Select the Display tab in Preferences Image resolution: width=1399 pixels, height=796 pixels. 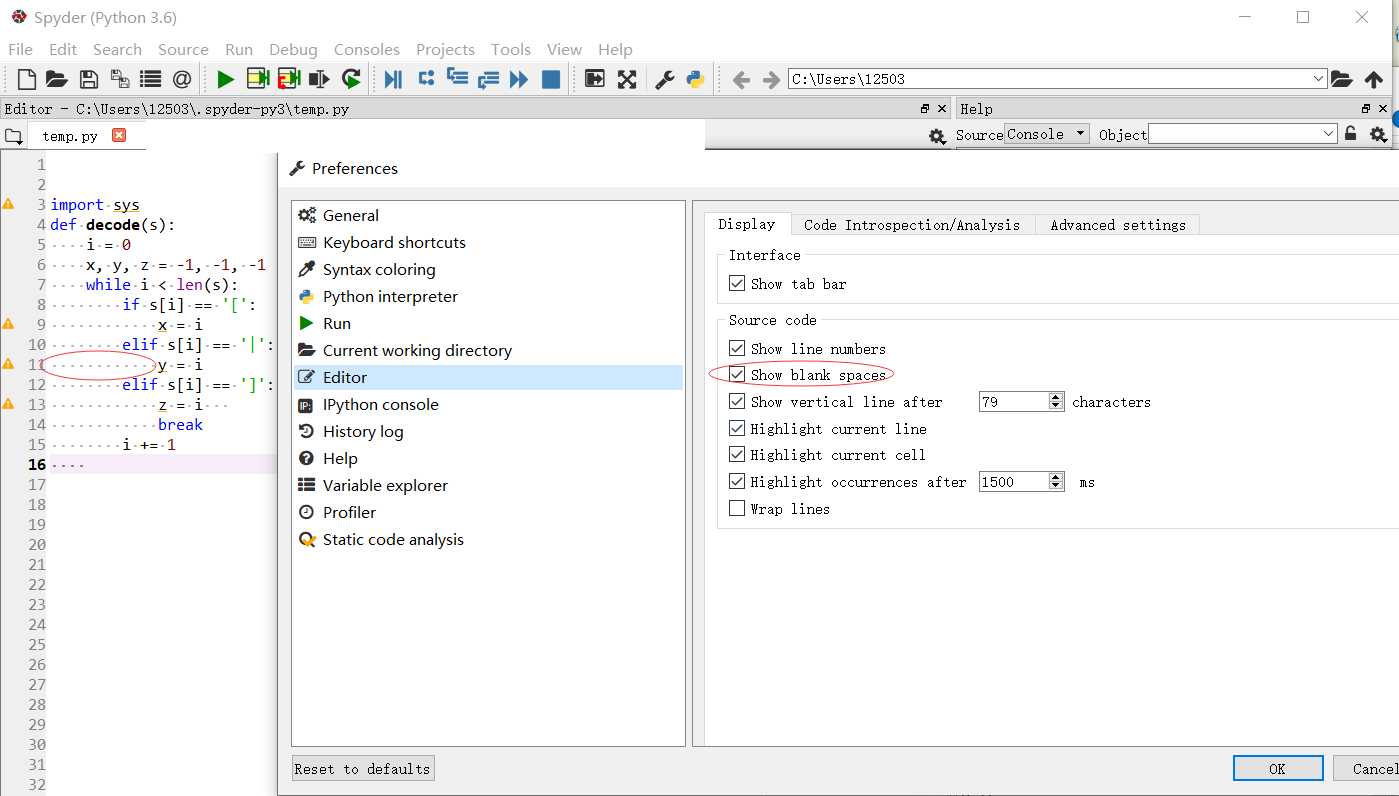pos(747,224)
